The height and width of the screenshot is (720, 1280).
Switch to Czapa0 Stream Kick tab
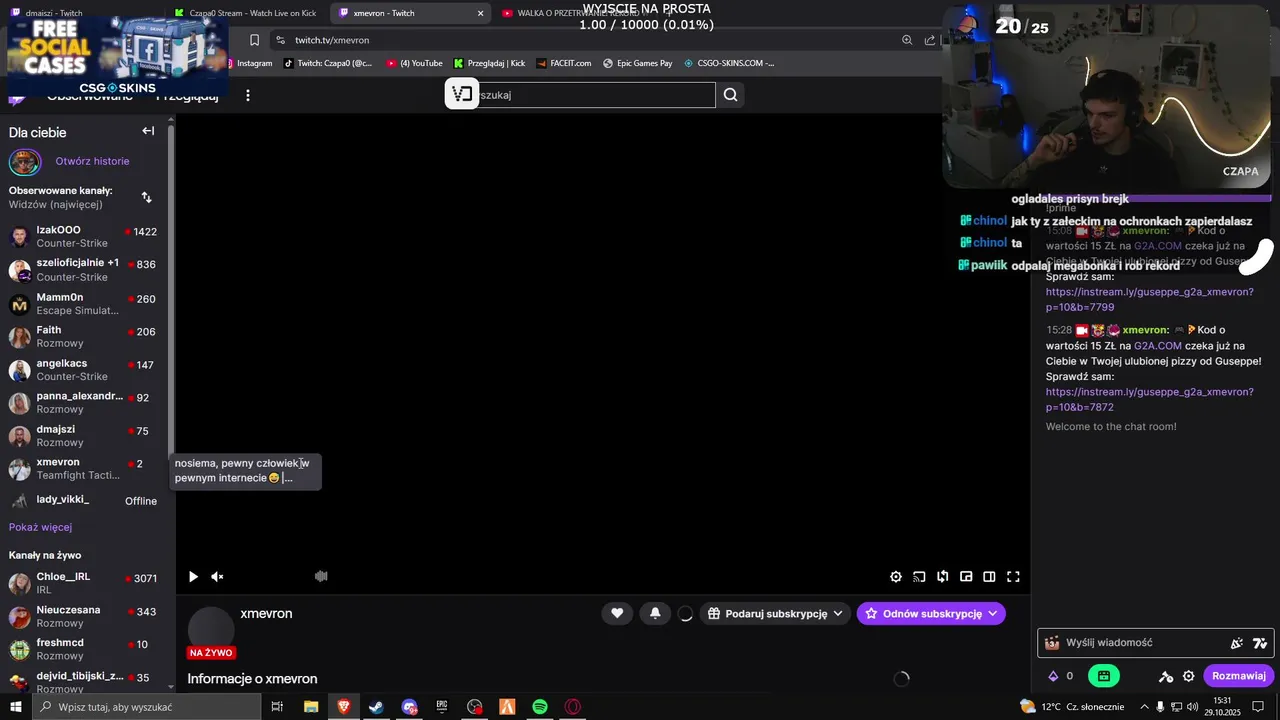(245, 13)
